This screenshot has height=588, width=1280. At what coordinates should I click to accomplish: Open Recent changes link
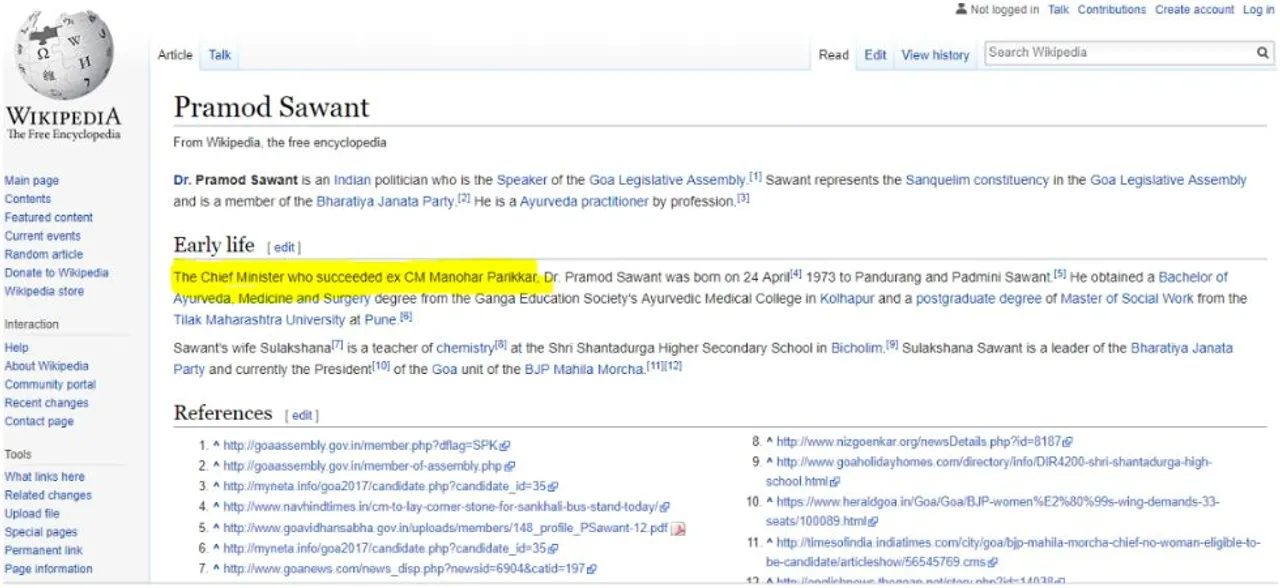pyautogui.click(x=46, y=403)
